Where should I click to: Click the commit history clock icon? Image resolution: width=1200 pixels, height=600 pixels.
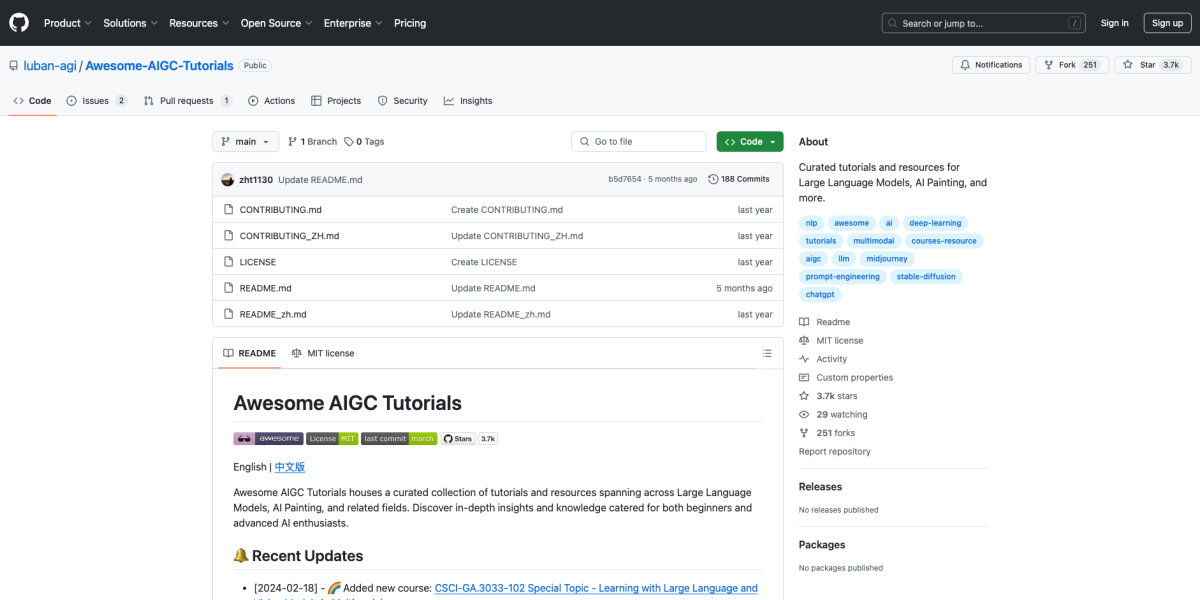coord(713,179)
